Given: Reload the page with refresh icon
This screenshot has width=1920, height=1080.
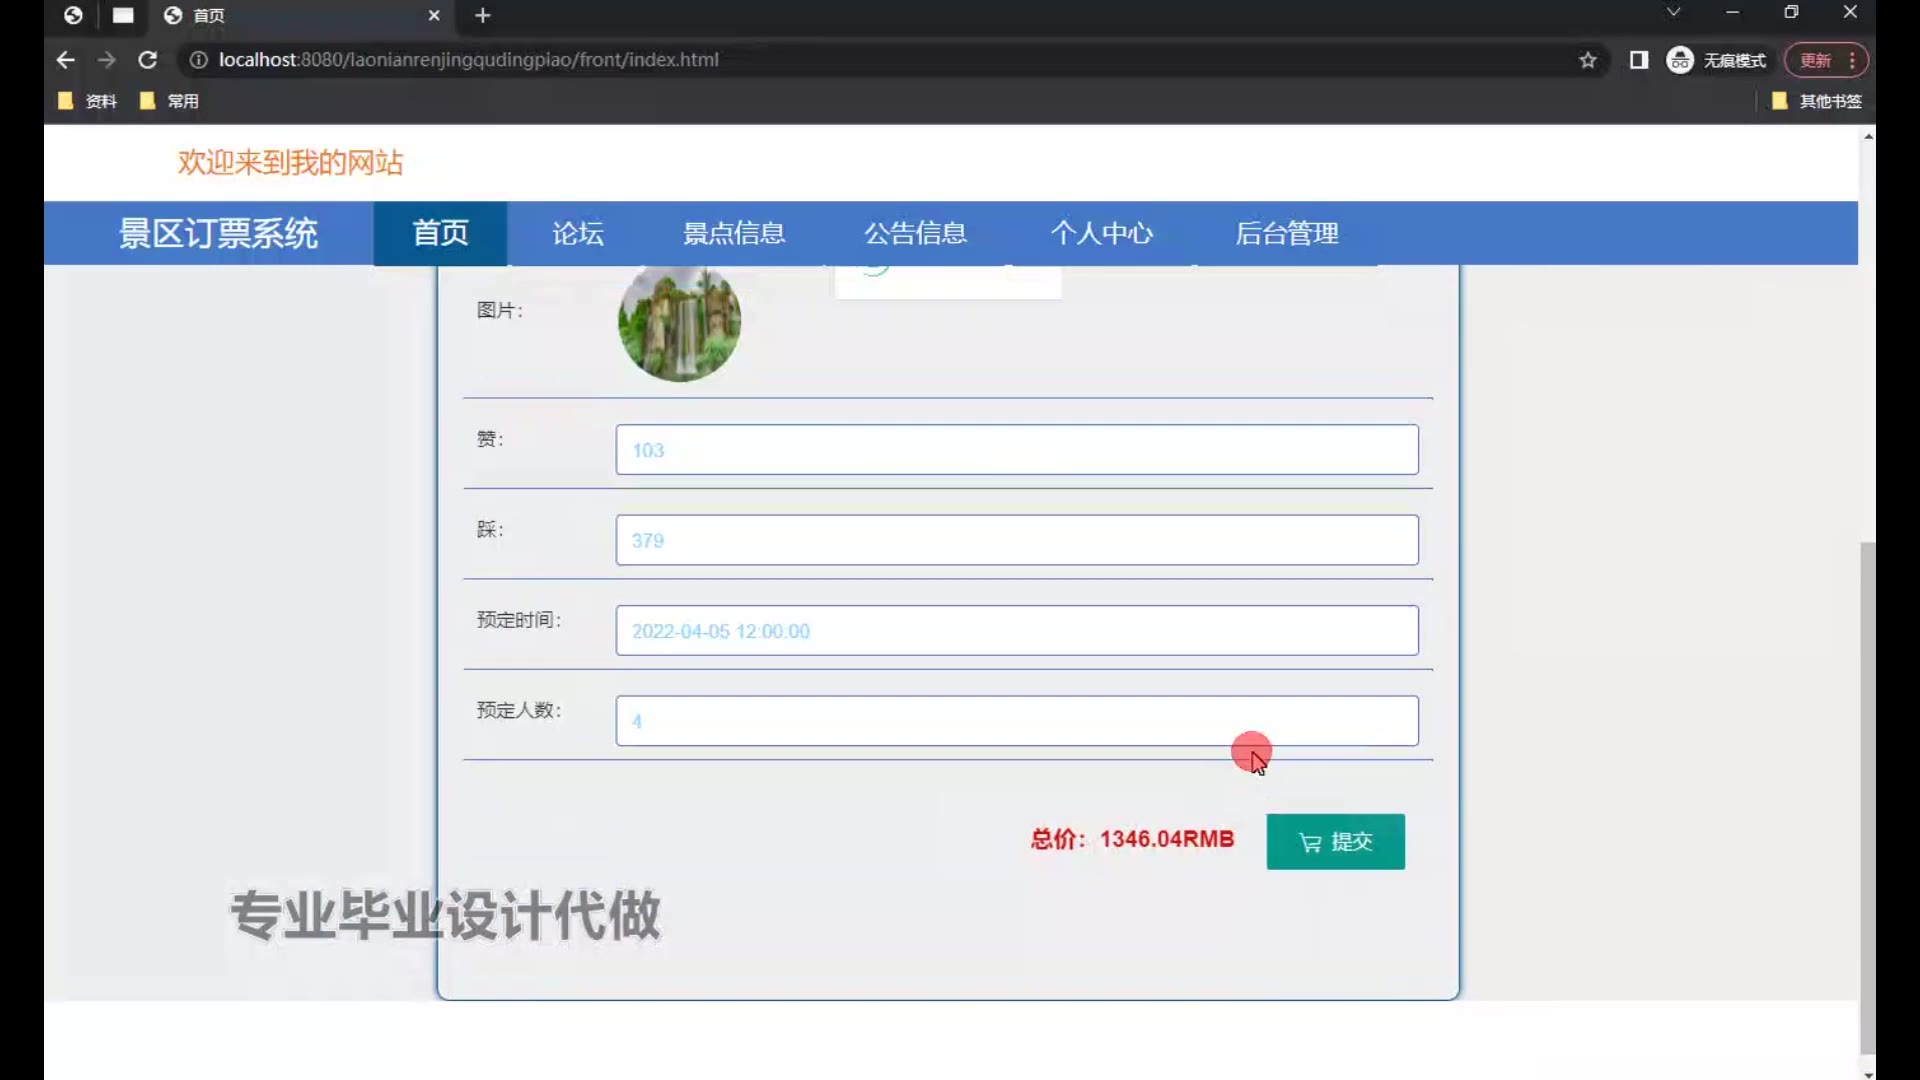Looking at the screenshot, I should 147,60.
